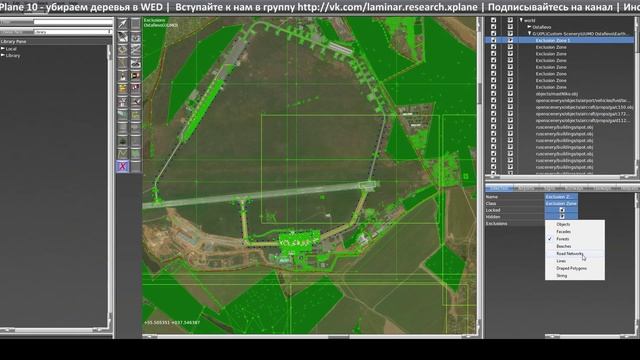Click the Library Pane header
This screenshot has width=640, height=360.
(x=56, y=41)
